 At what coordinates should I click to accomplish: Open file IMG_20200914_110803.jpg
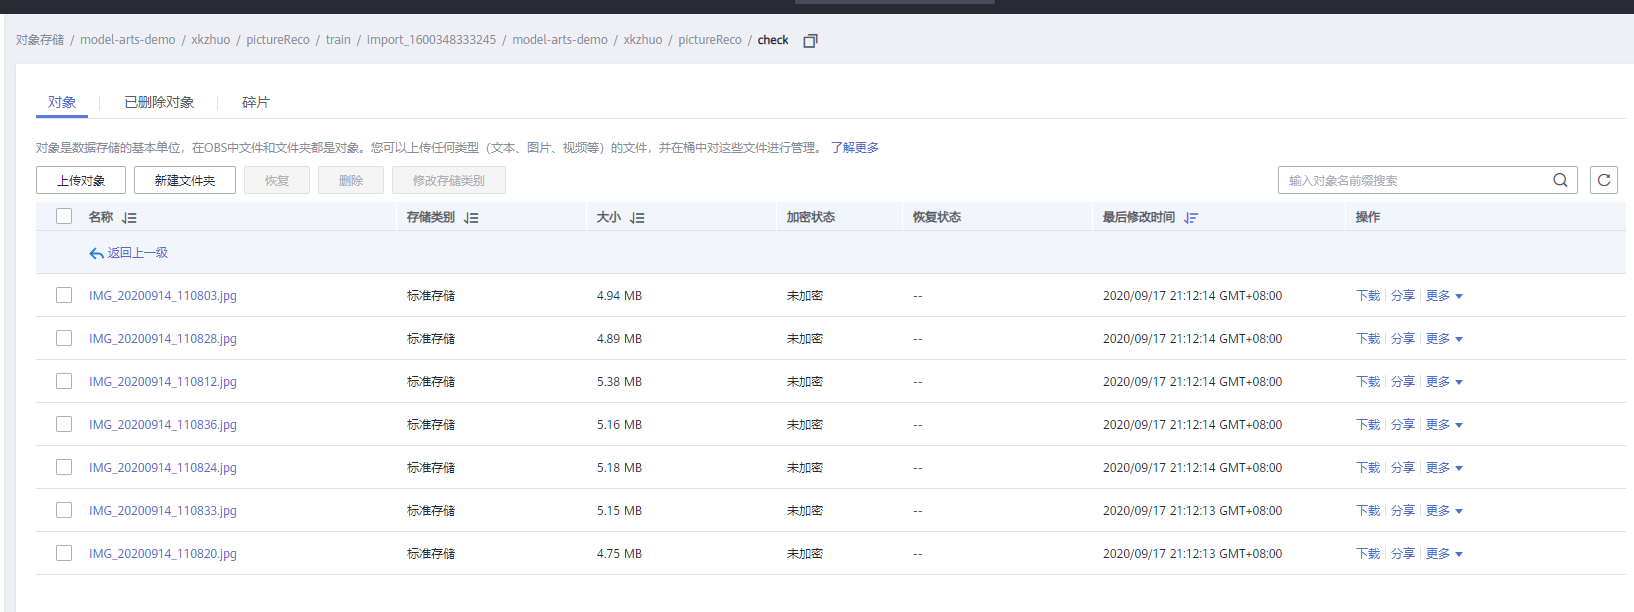pyautogui.click(x=163, y=296)
